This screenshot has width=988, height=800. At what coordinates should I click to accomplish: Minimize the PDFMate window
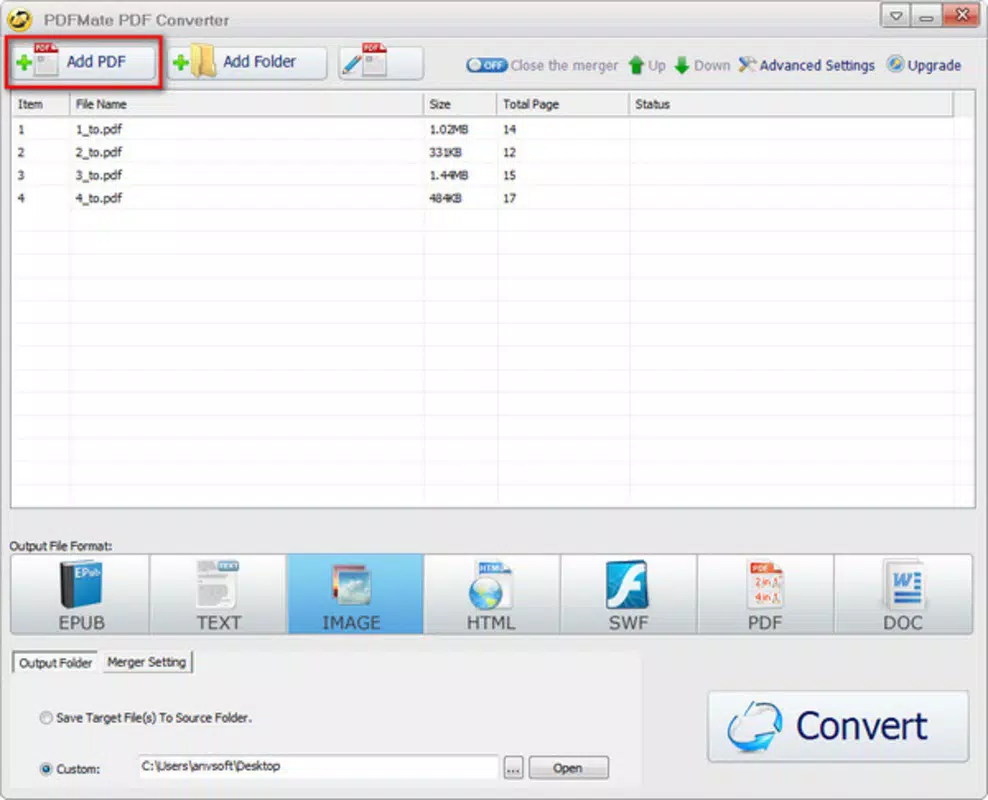tap(926, 16)
